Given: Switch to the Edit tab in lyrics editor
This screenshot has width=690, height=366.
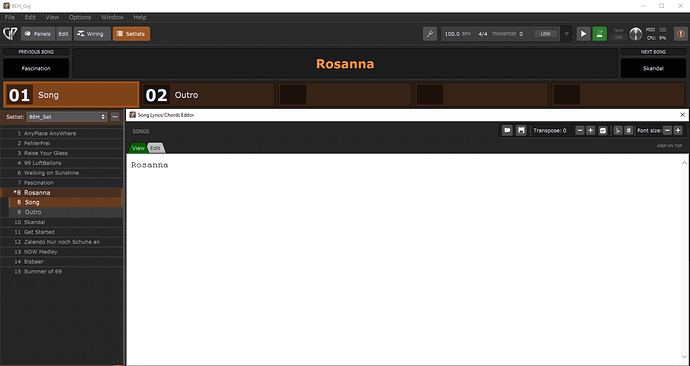Looking at the screenshot, I should click(155, 148).
